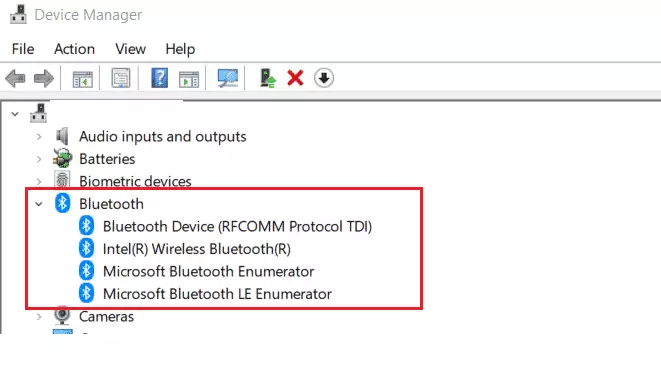Click the red X Uninstall device icon

point(295,78)
